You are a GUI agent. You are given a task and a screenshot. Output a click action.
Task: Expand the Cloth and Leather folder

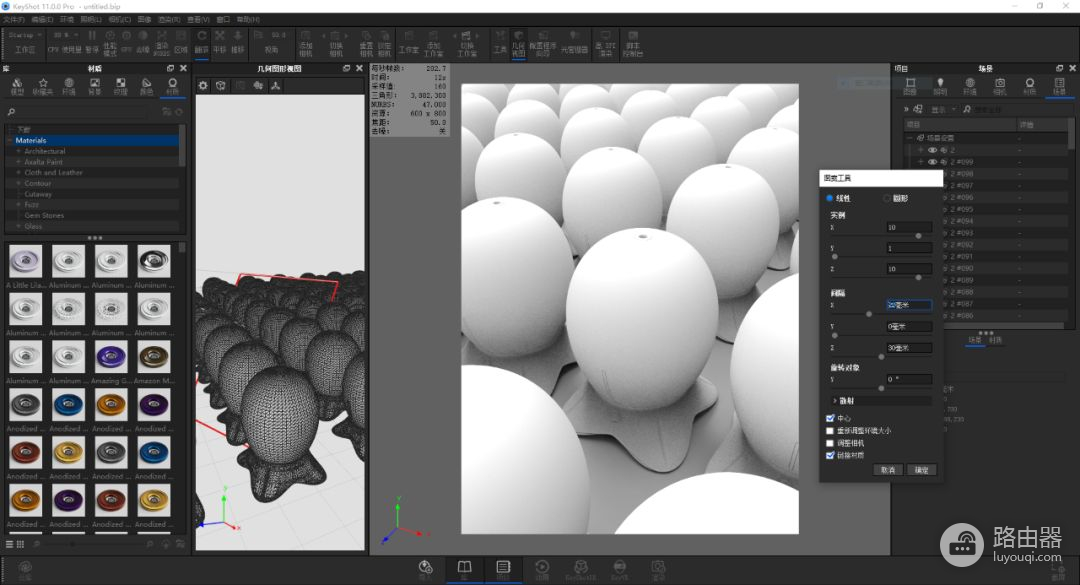tap(18, 173)
